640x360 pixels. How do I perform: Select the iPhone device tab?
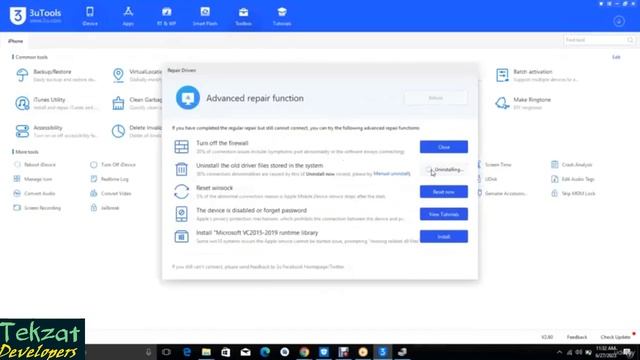pos(16,41)
